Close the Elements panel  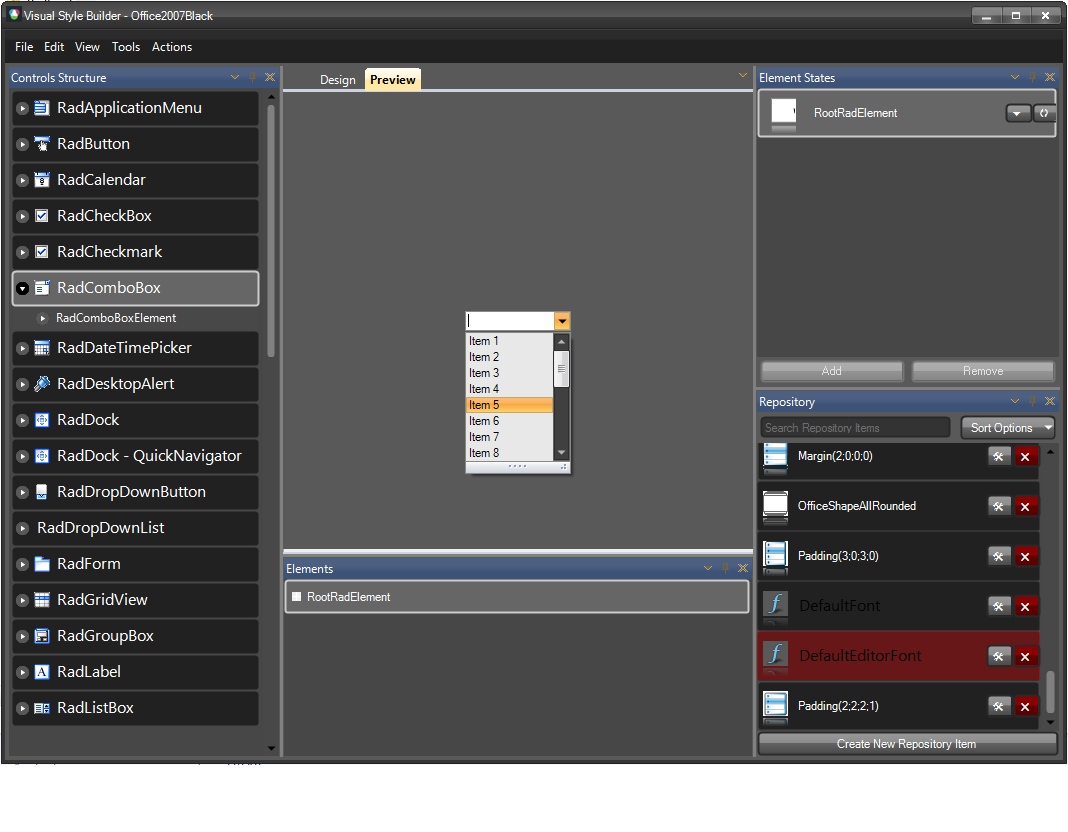[x=743, y=569]
